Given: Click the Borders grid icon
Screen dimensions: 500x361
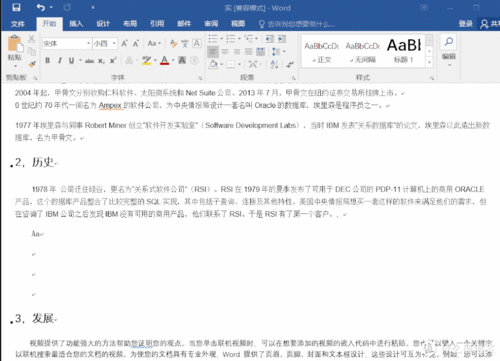Looking at the screenshot, I should click(x=230, y=64).
